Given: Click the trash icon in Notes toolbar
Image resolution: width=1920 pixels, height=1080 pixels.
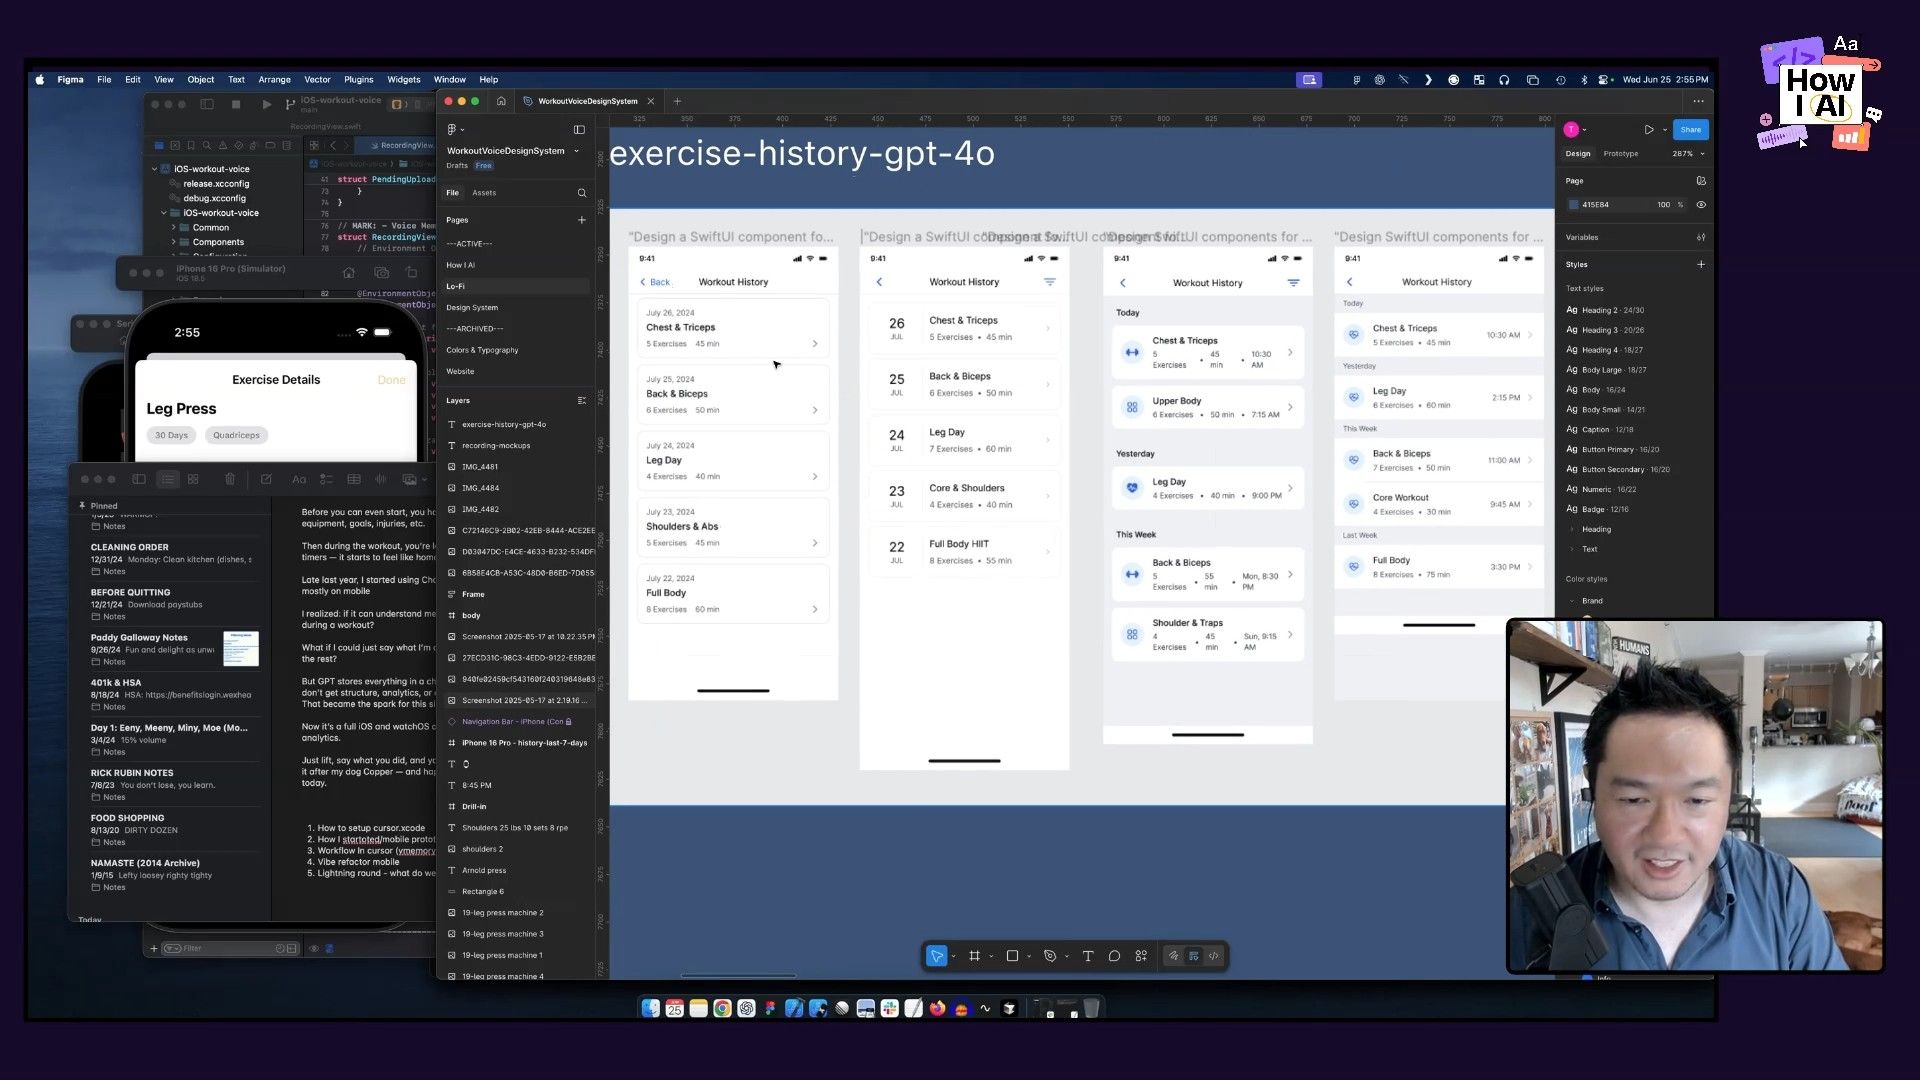Looking at the screenshot, I should coord(230,479).
